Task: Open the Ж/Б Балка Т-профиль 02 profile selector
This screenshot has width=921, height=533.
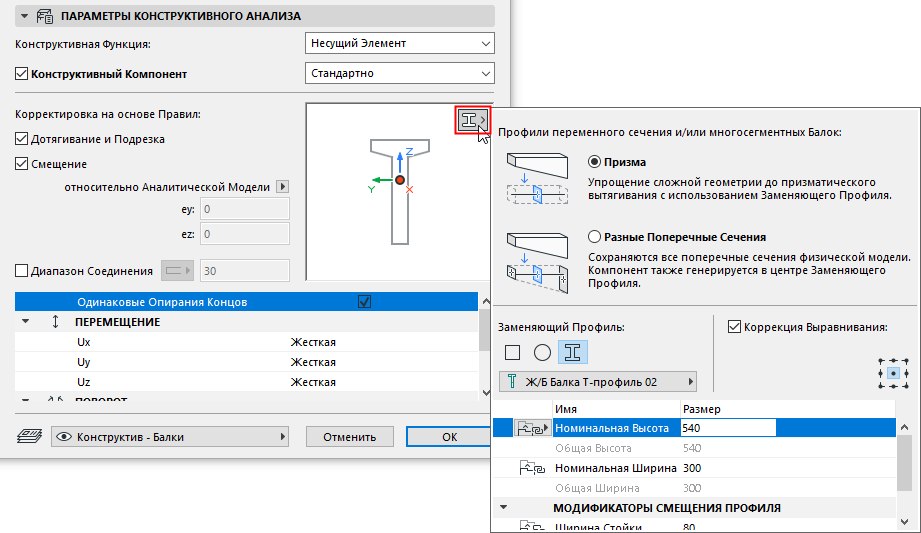Action: (598, 382)
